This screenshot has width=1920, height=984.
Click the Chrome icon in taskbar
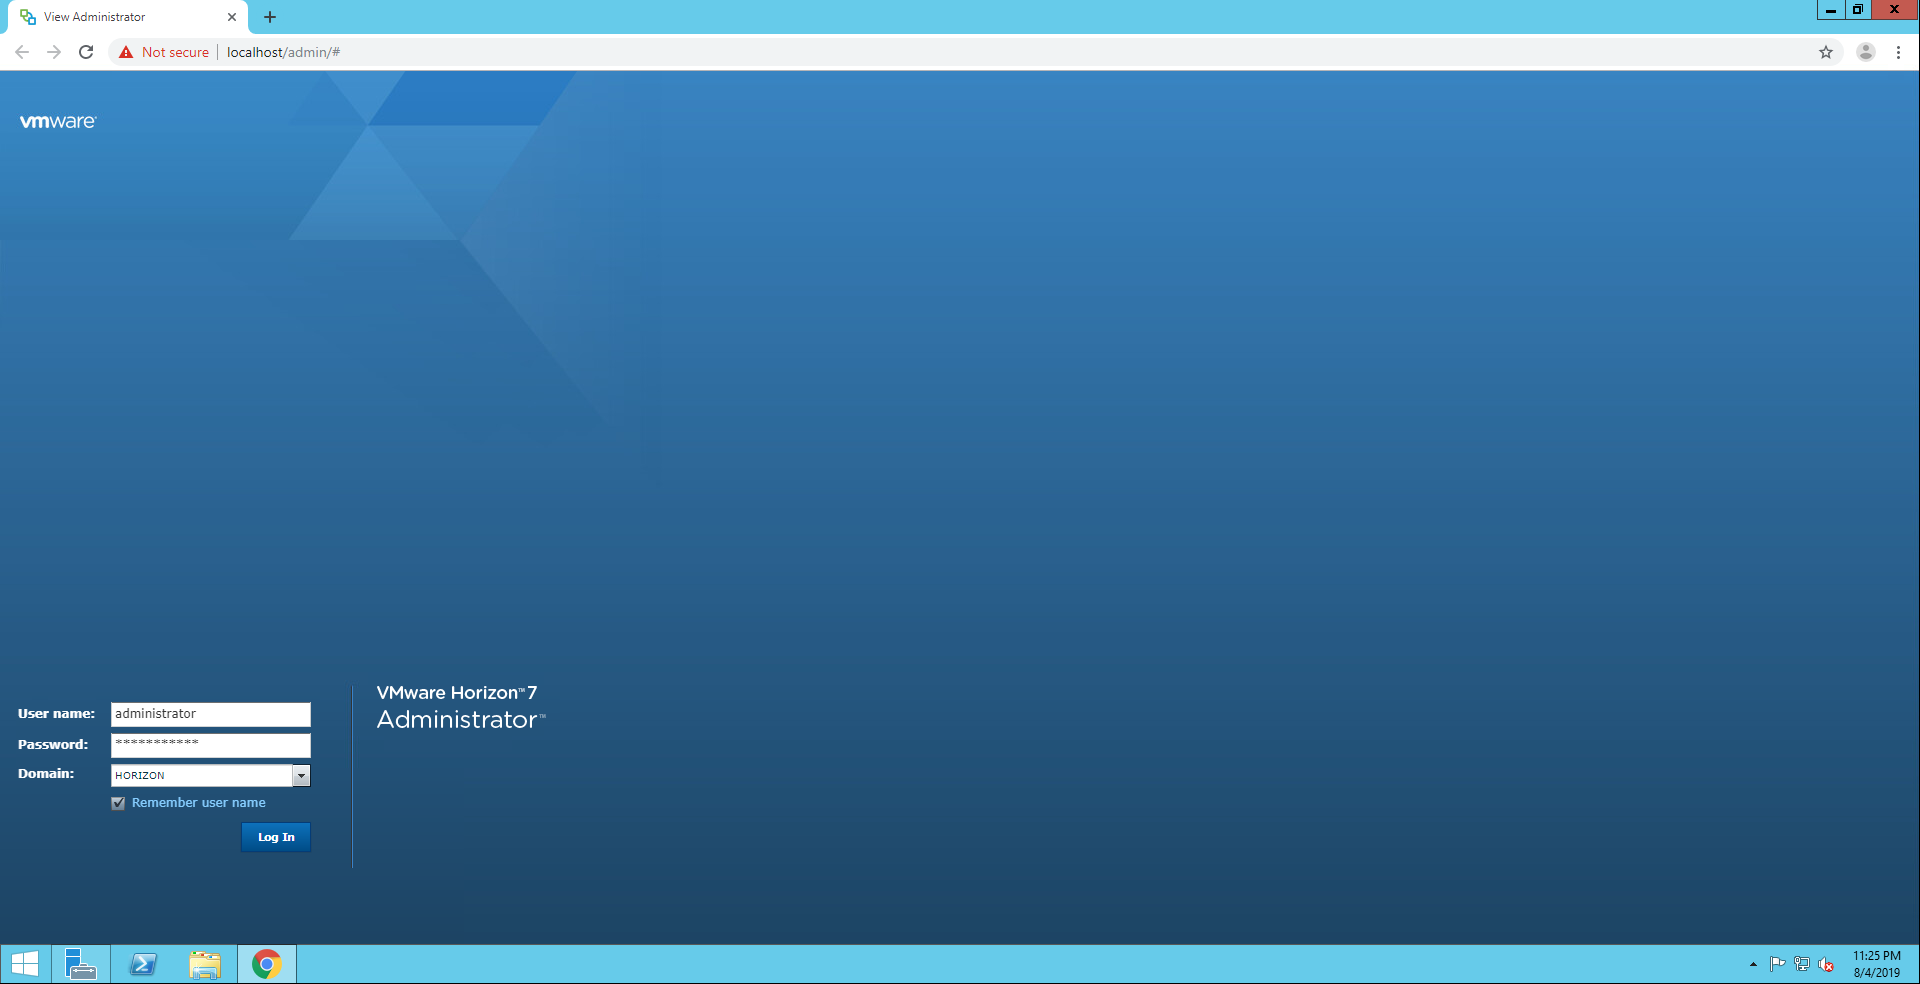click(266, 964)
